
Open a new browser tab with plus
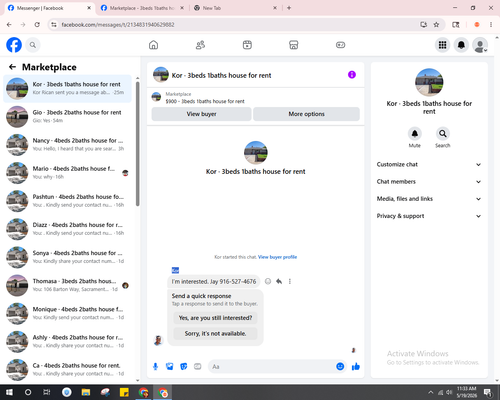(289, 8)
